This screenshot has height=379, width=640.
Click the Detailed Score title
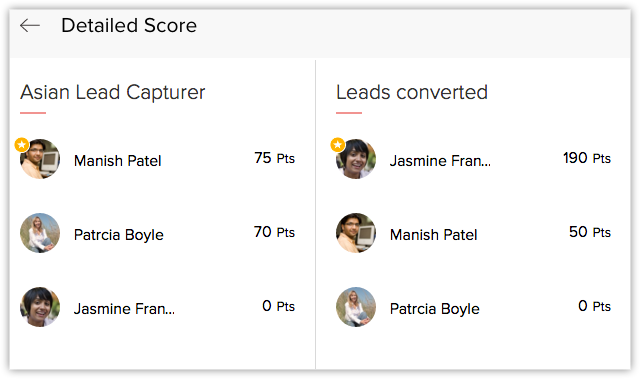(x=129, y=25)
